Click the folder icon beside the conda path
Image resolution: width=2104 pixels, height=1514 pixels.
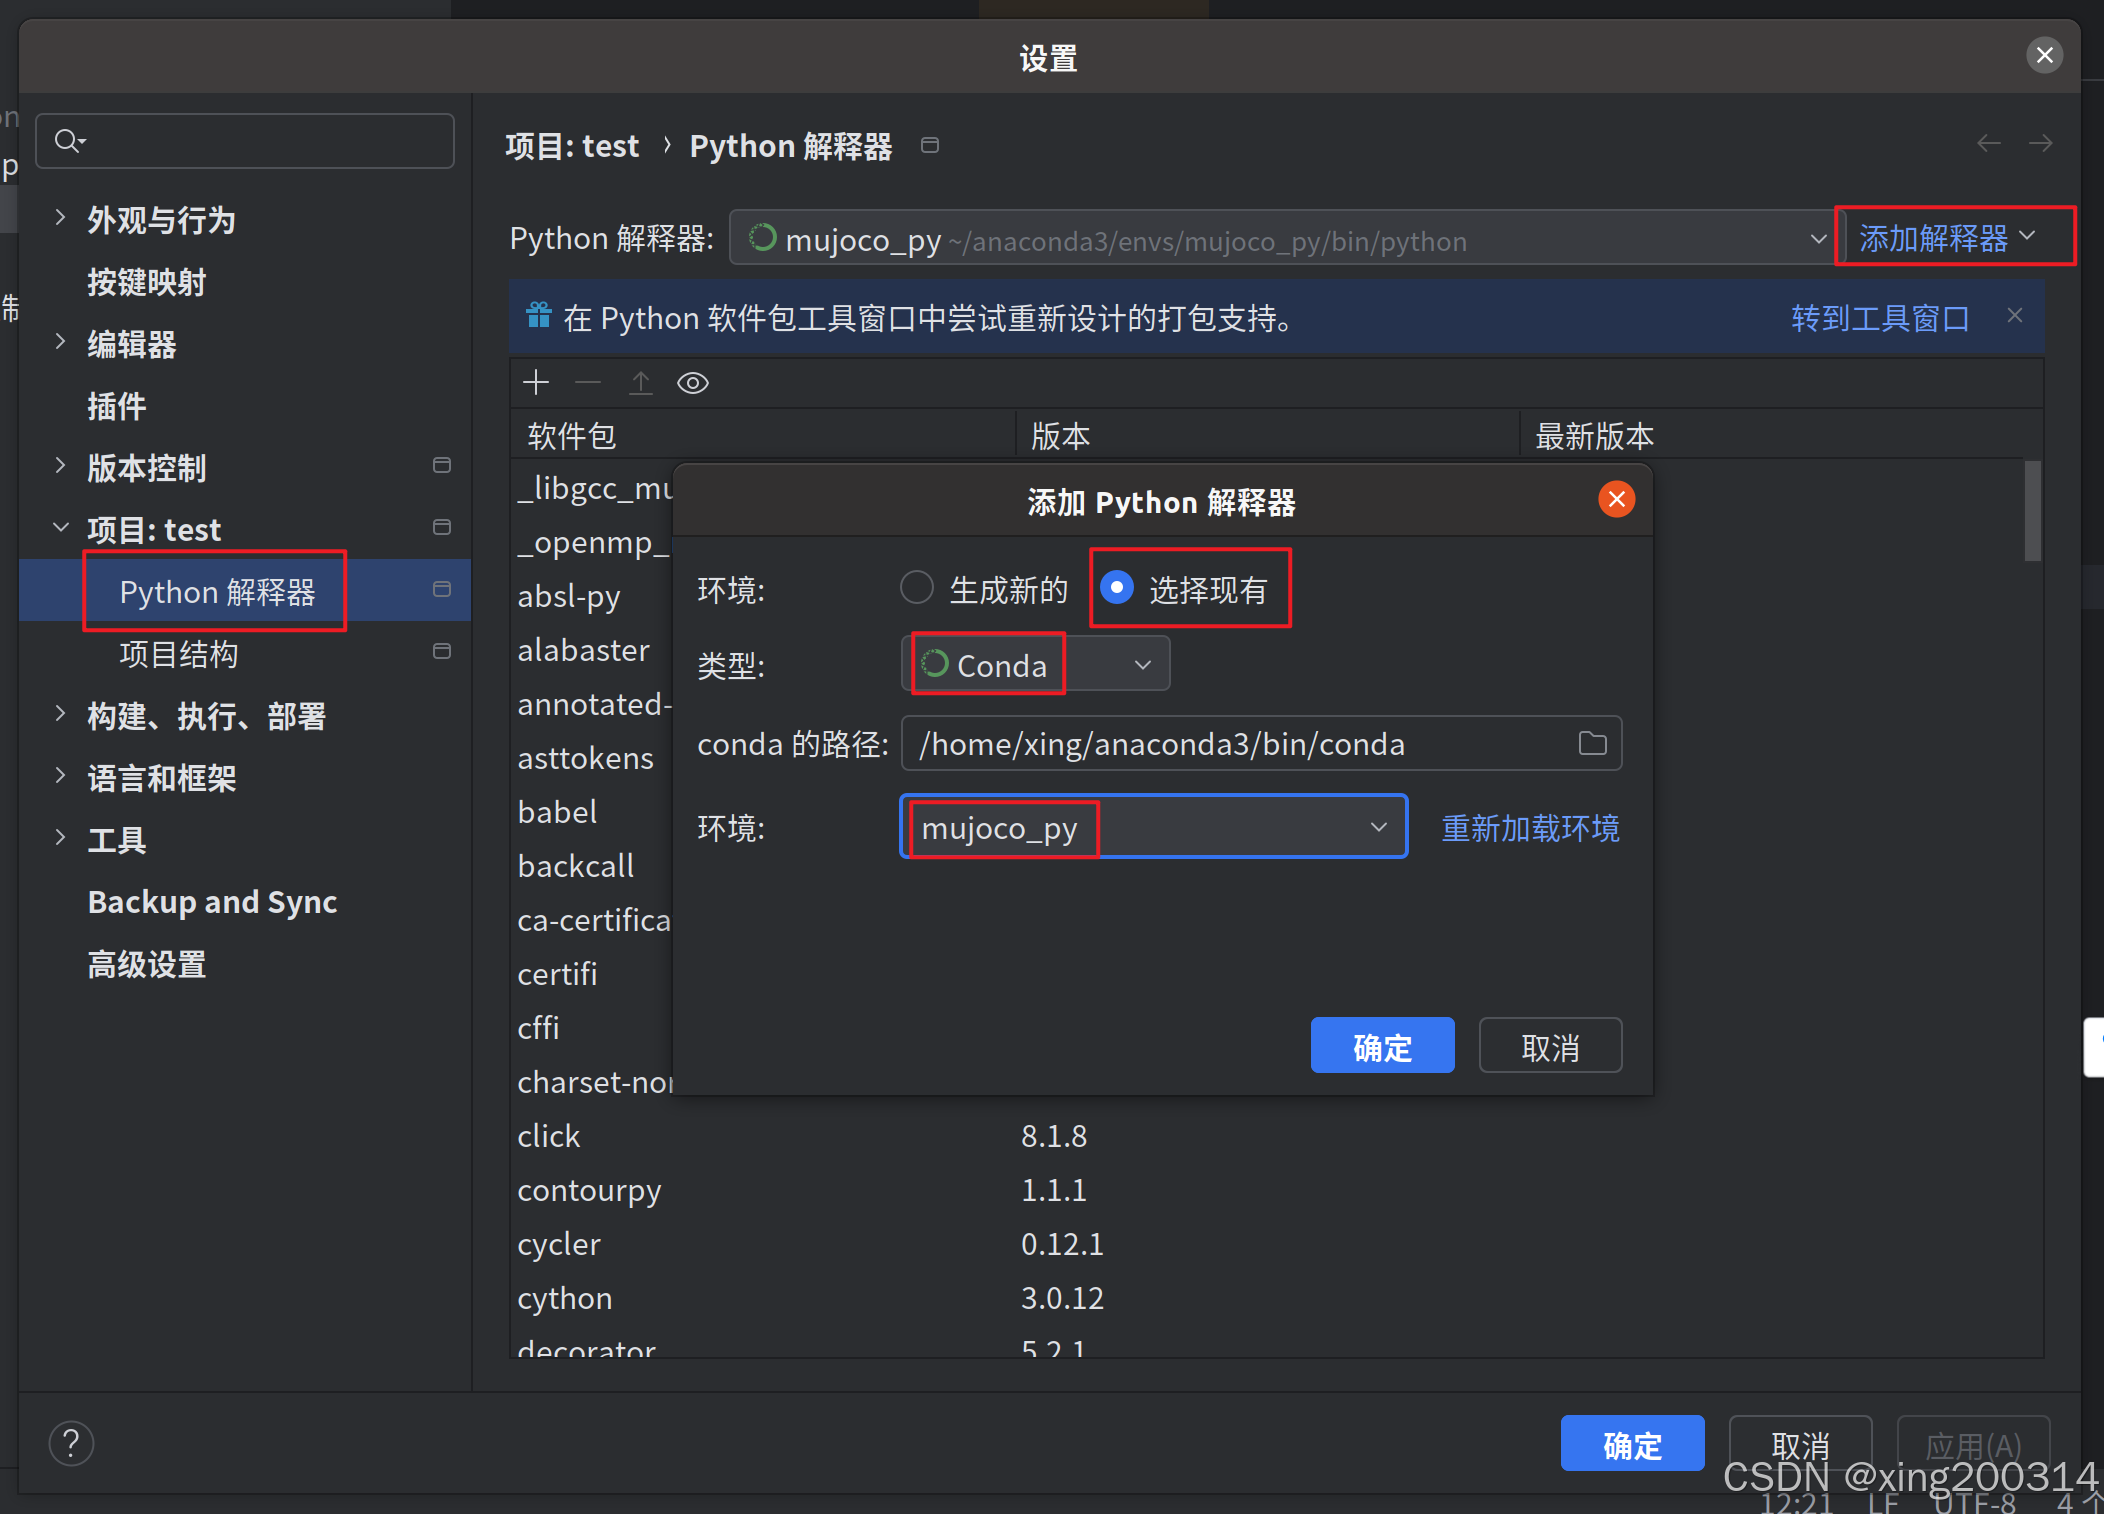pos(1591,743)
